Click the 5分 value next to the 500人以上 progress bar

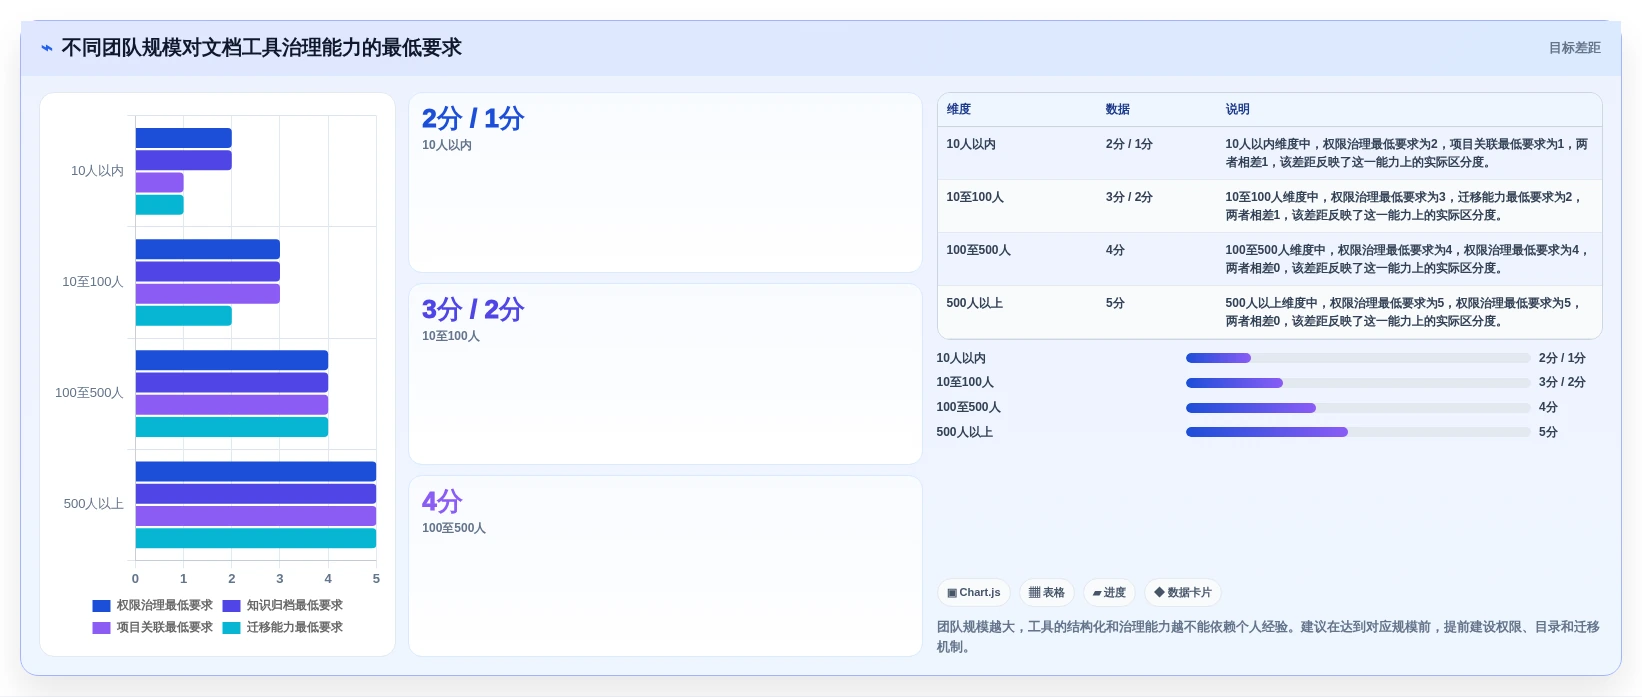point(1548,432)
